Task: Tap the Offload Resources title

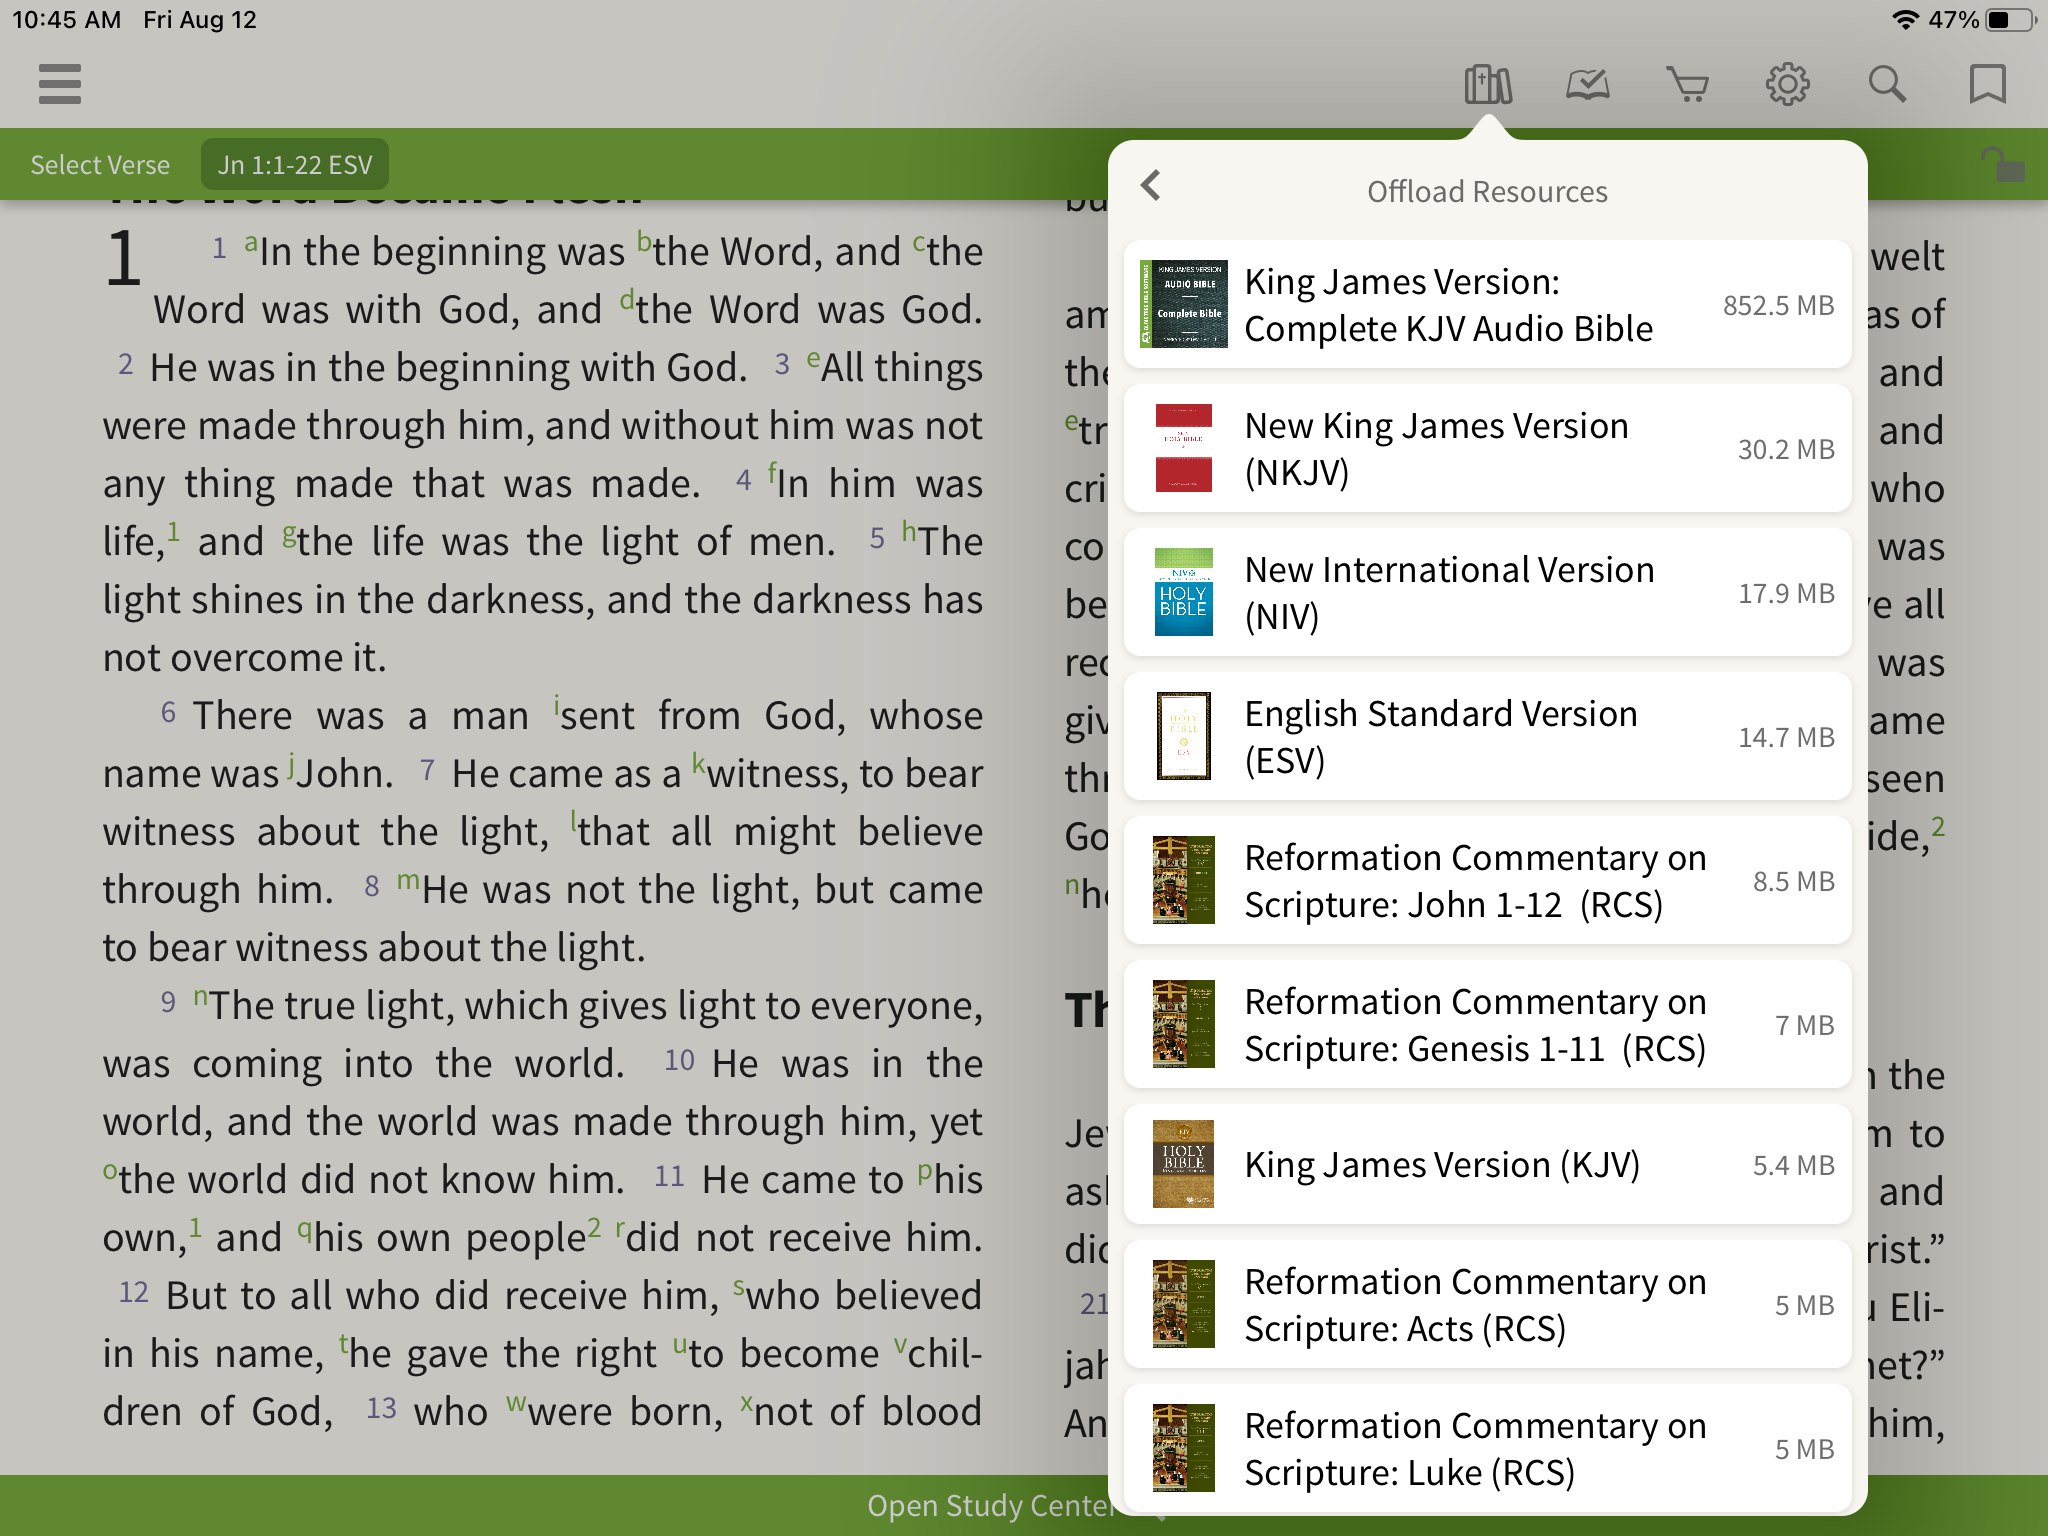Action: coord(1487,192)
